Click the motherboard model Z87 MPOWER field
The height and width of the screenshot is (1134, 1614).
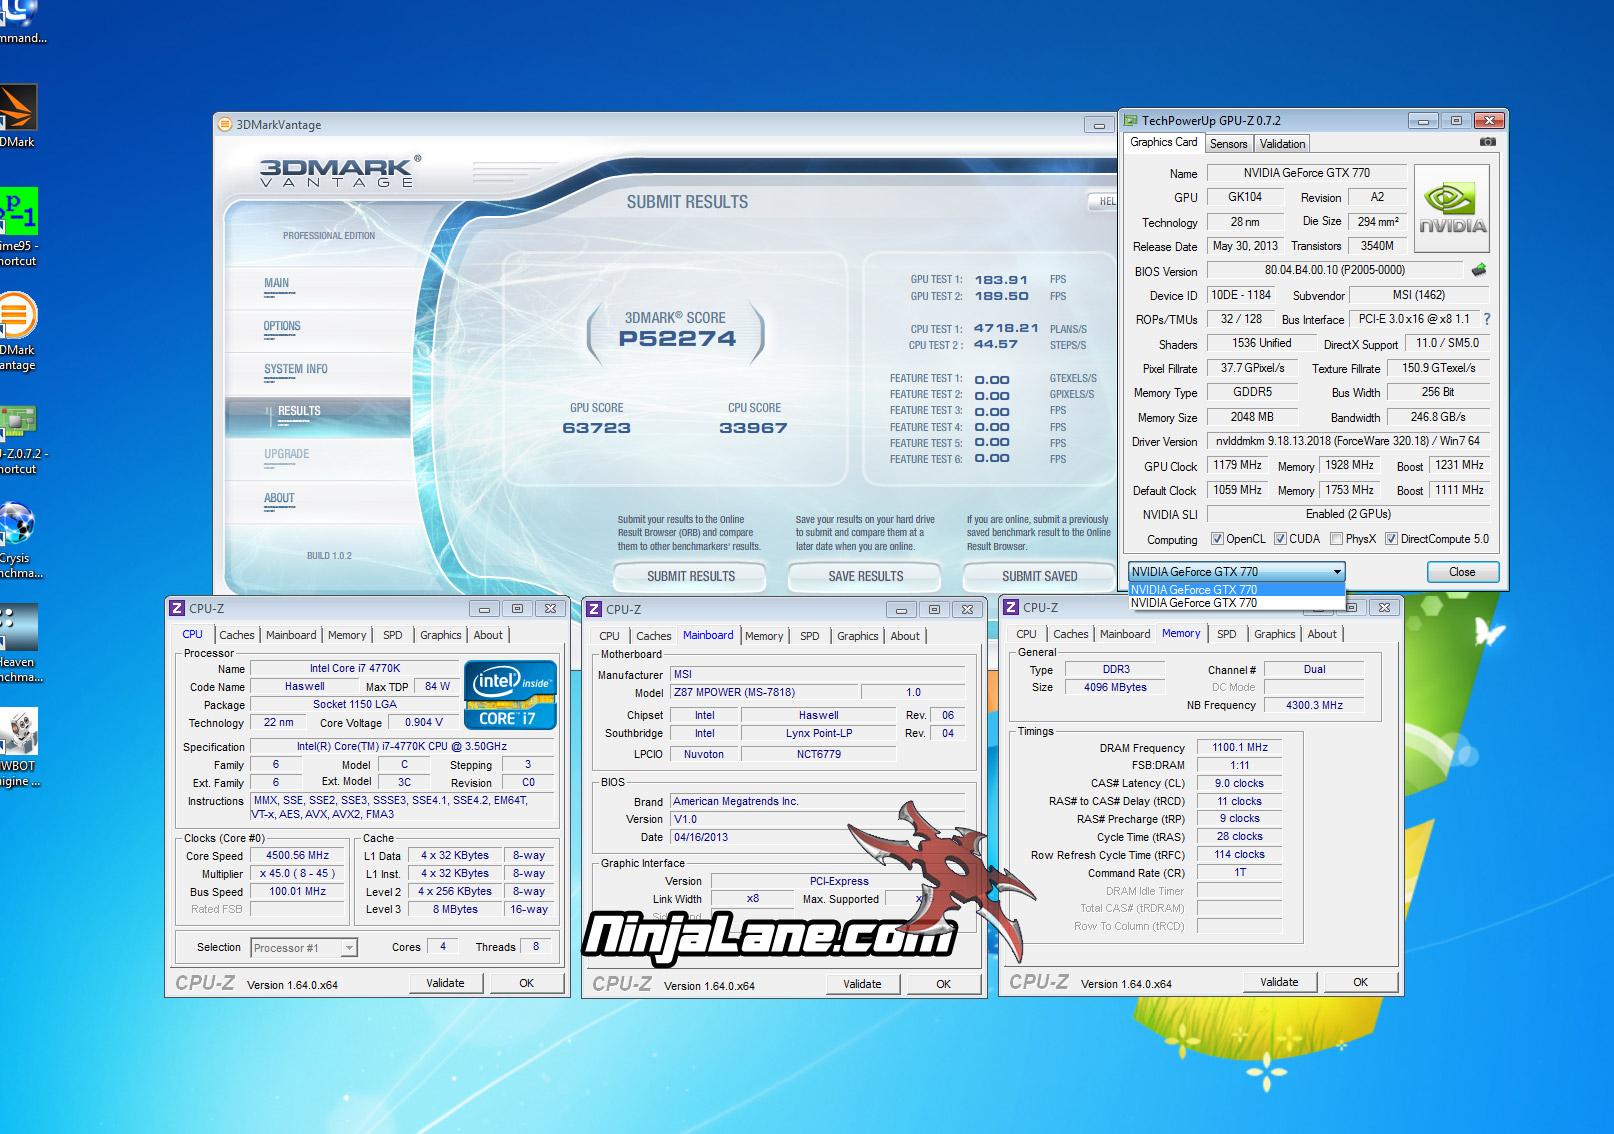[764, 692]
